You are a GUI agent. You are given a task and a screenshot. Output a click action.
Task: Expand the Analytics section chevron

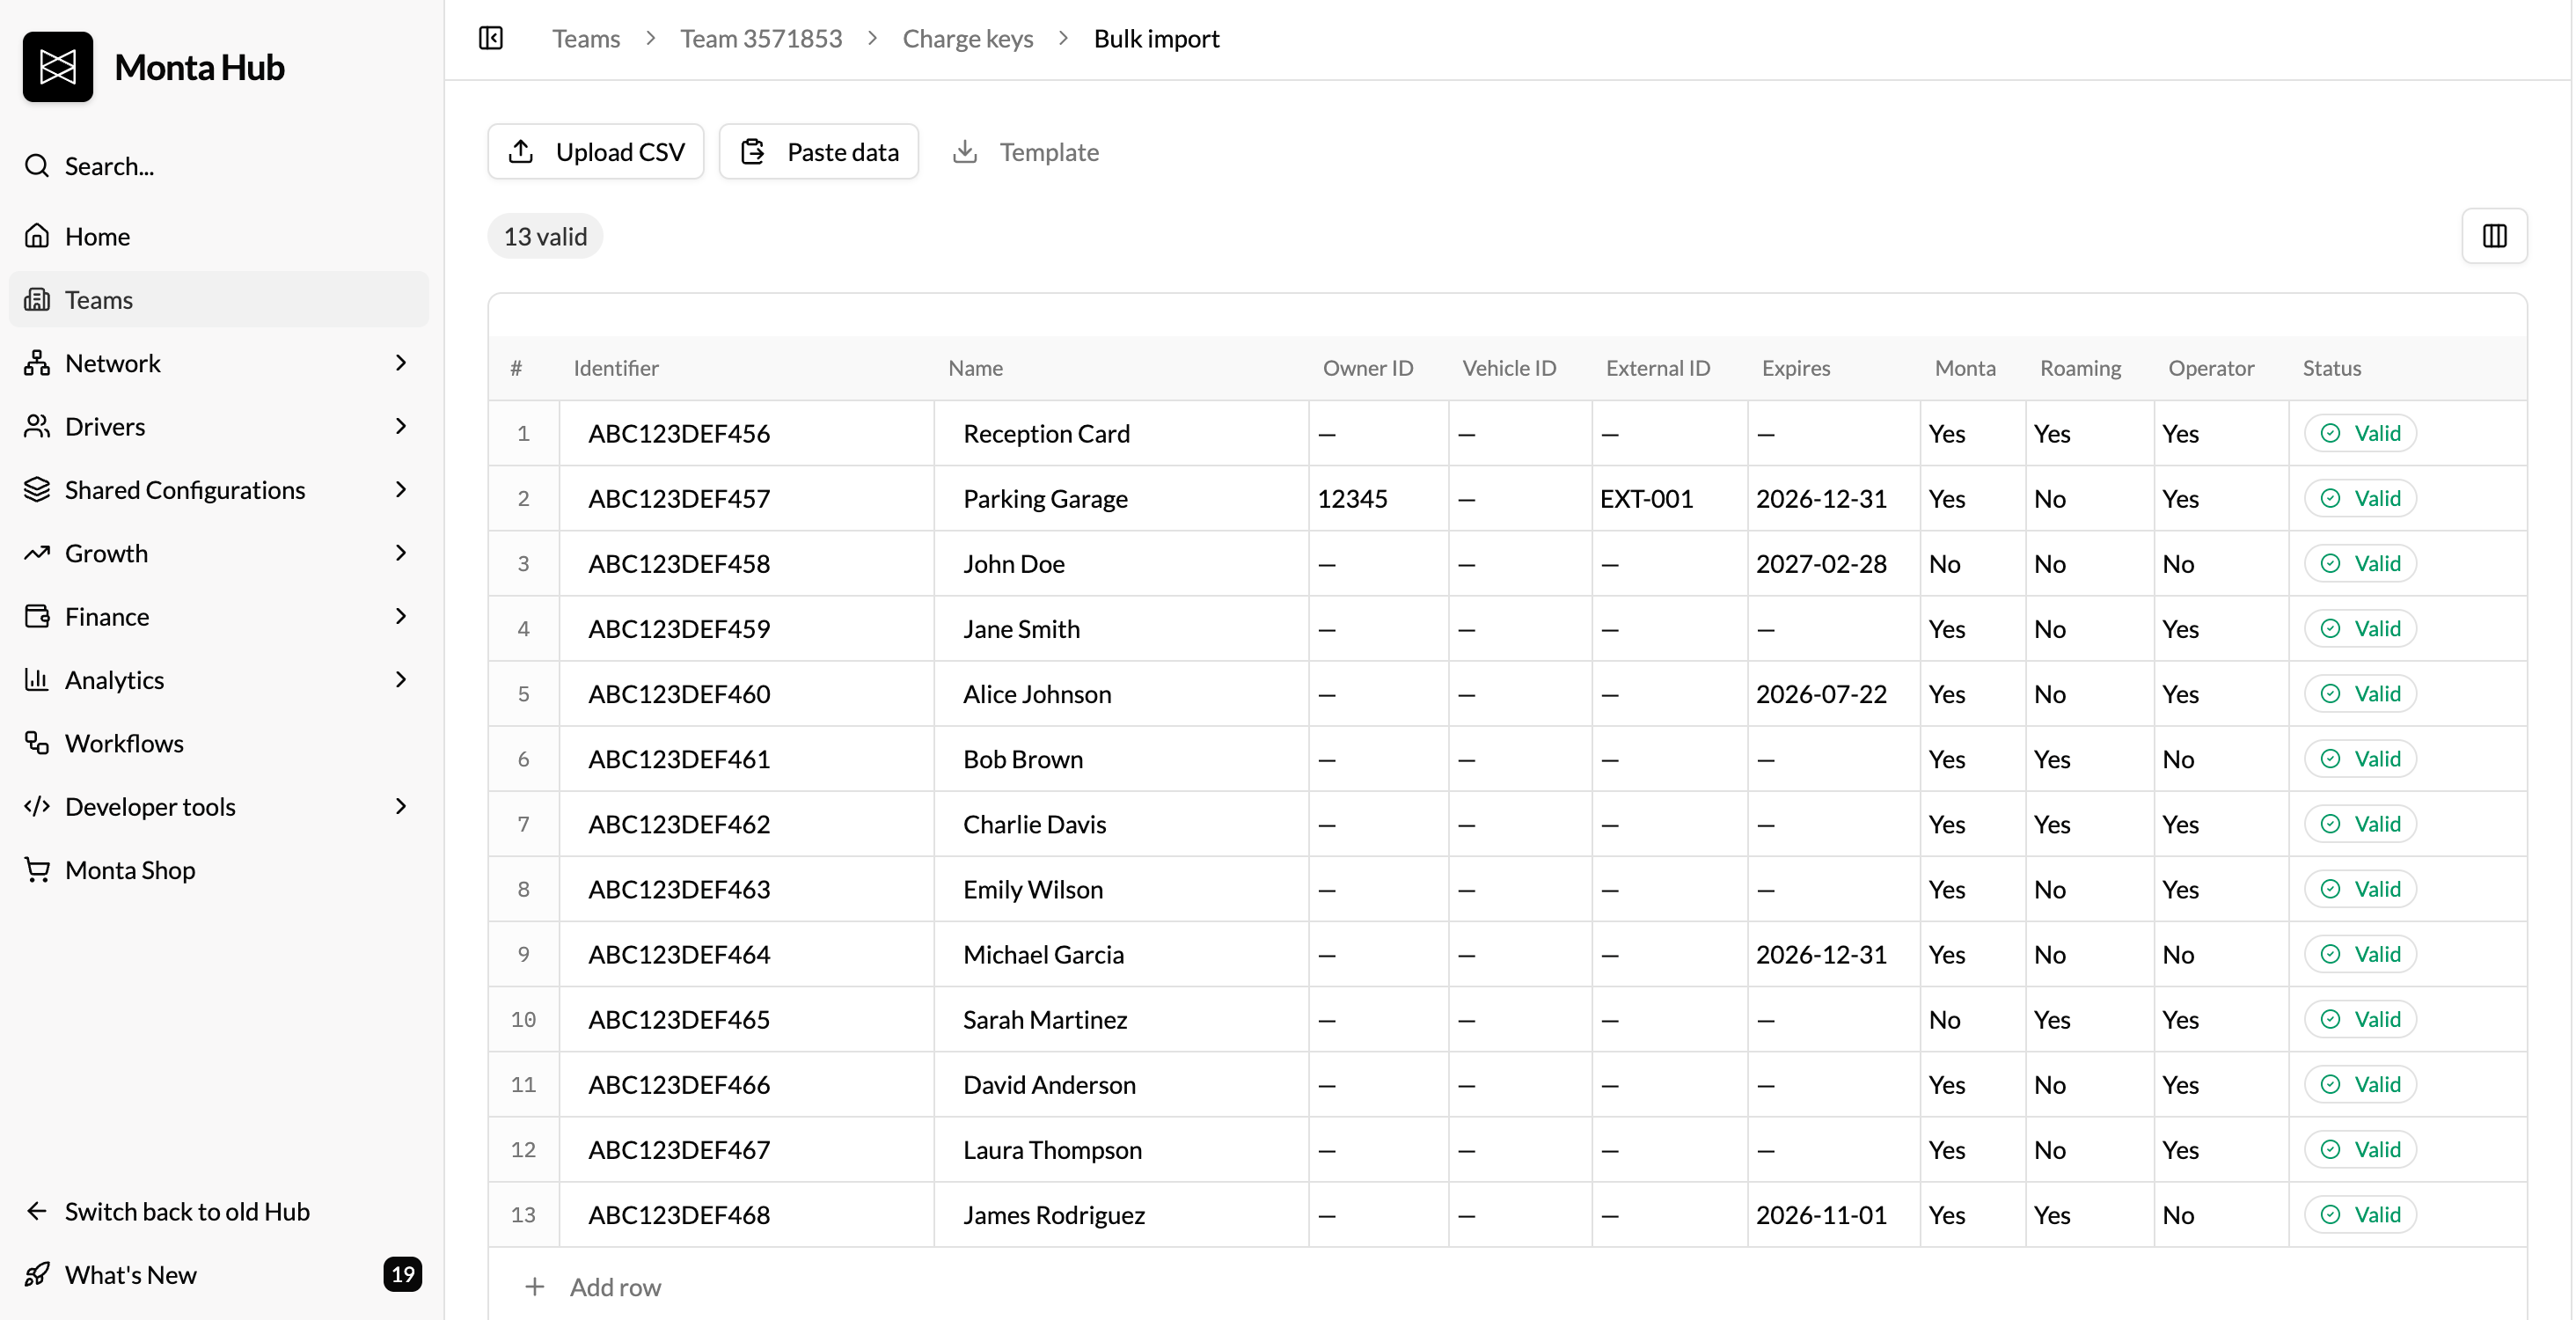tap(401, 680)
